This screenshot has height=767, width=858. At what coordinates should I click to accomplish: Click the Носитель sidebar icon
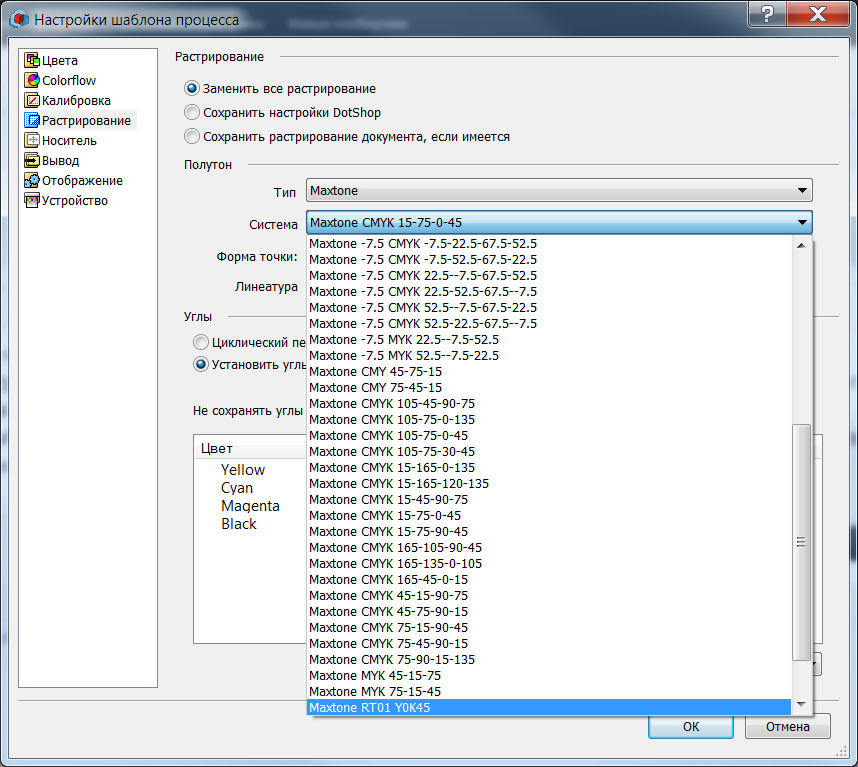[x=32, y=140]
